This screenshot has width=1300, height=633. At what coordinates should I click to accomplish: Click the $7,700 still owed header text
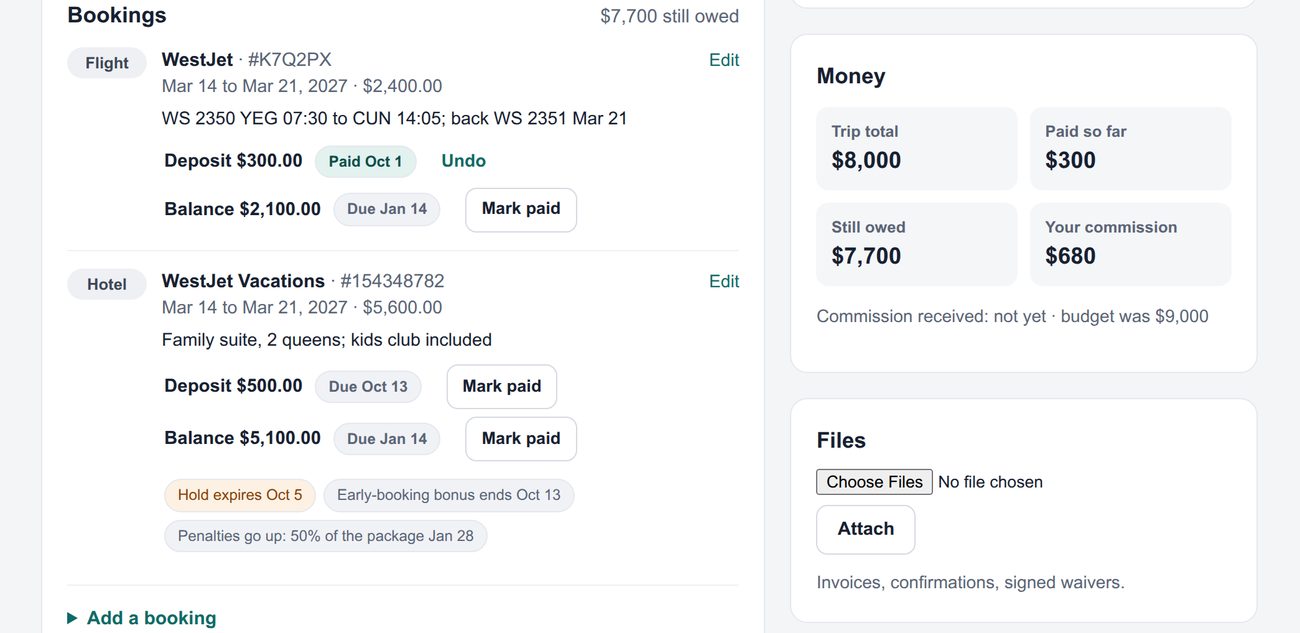click(x=670, y=16)
